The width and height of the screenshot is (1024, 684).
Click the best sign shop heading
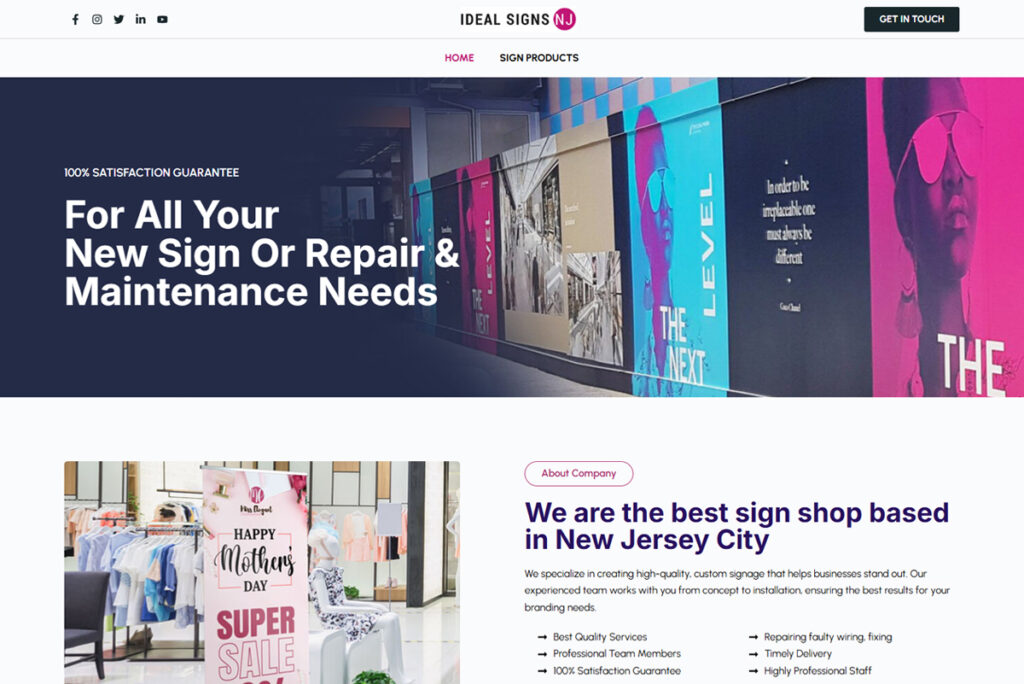tap(737, 527)
